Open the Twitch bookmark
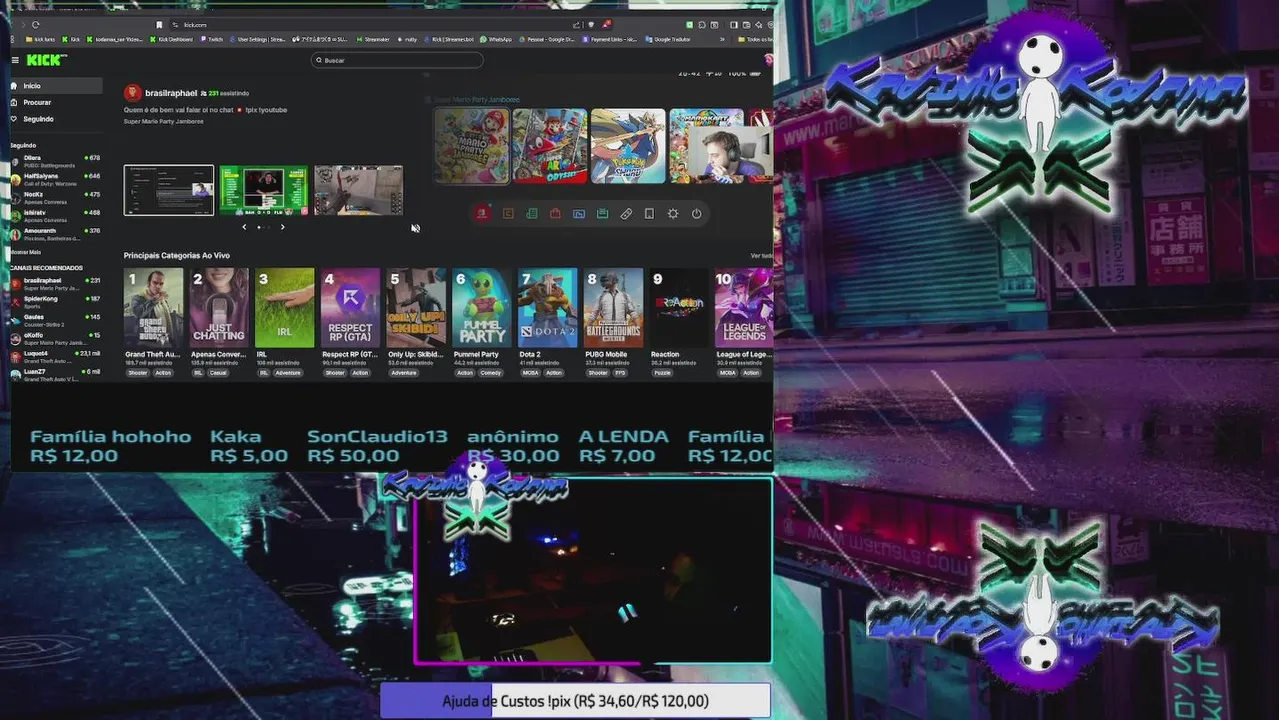 (212, 39)
